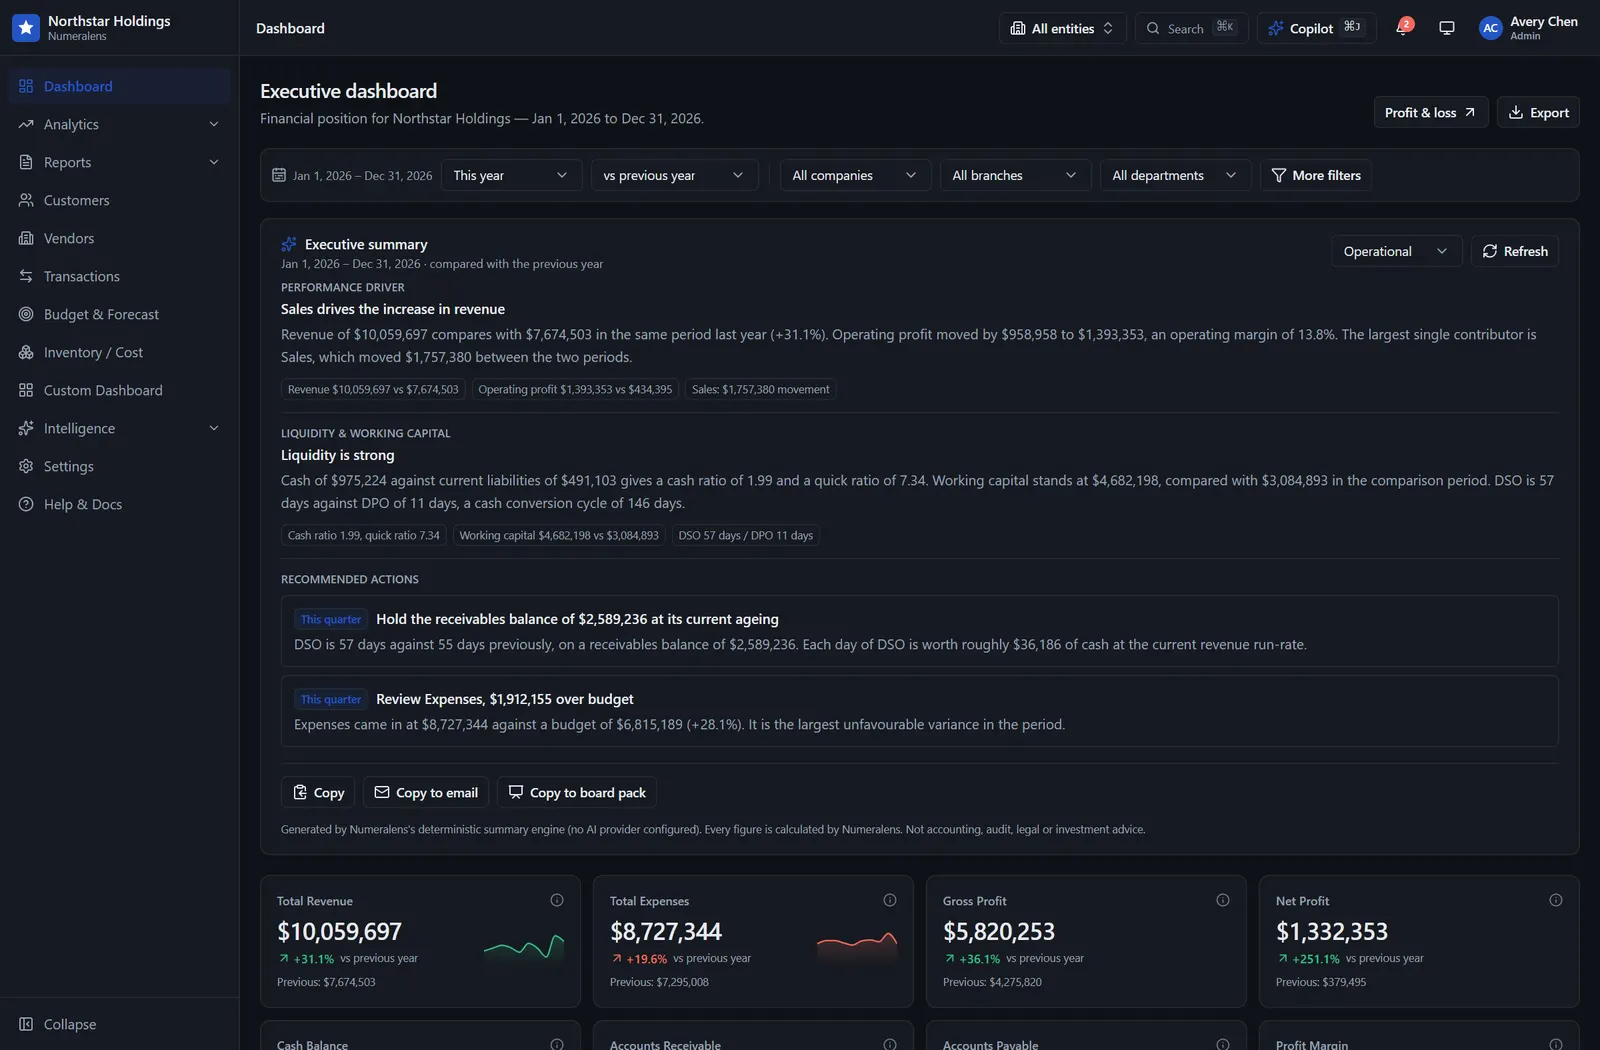Click the calendar icon beside date range
1600x1050 pixels.
[x=279, y=175]
